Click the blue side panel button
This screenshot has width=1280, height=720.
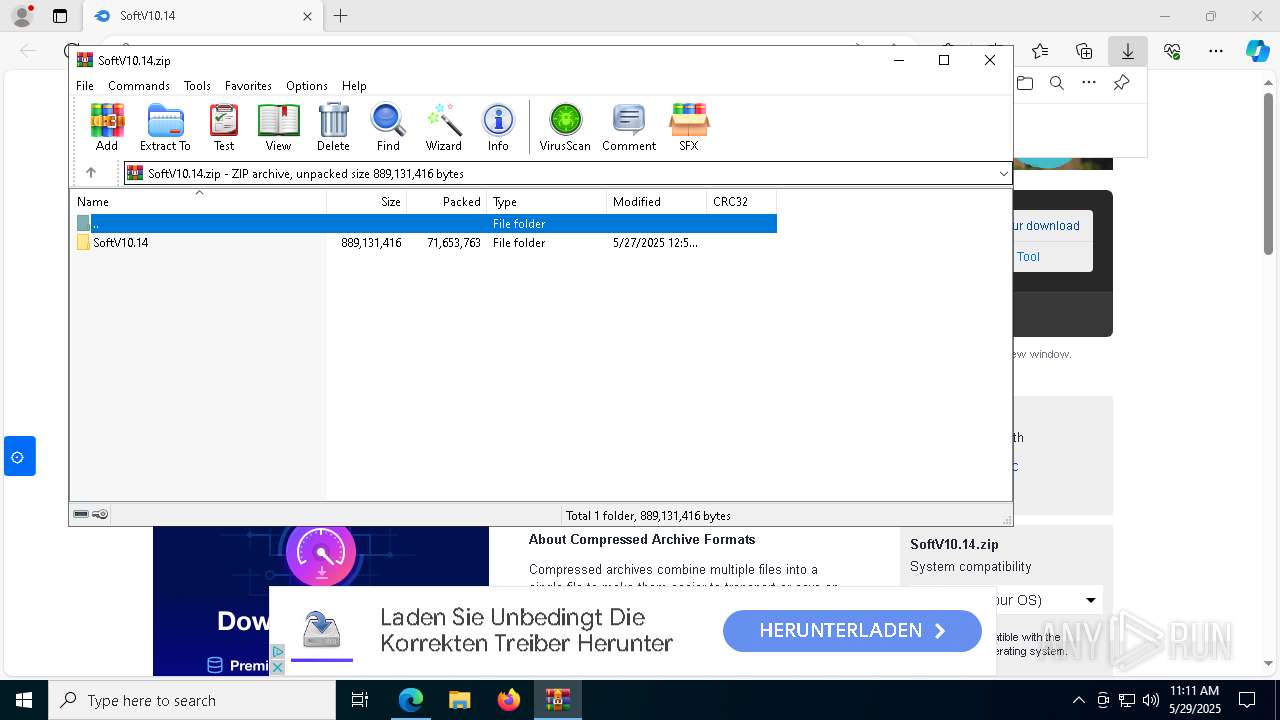point(19,456)
